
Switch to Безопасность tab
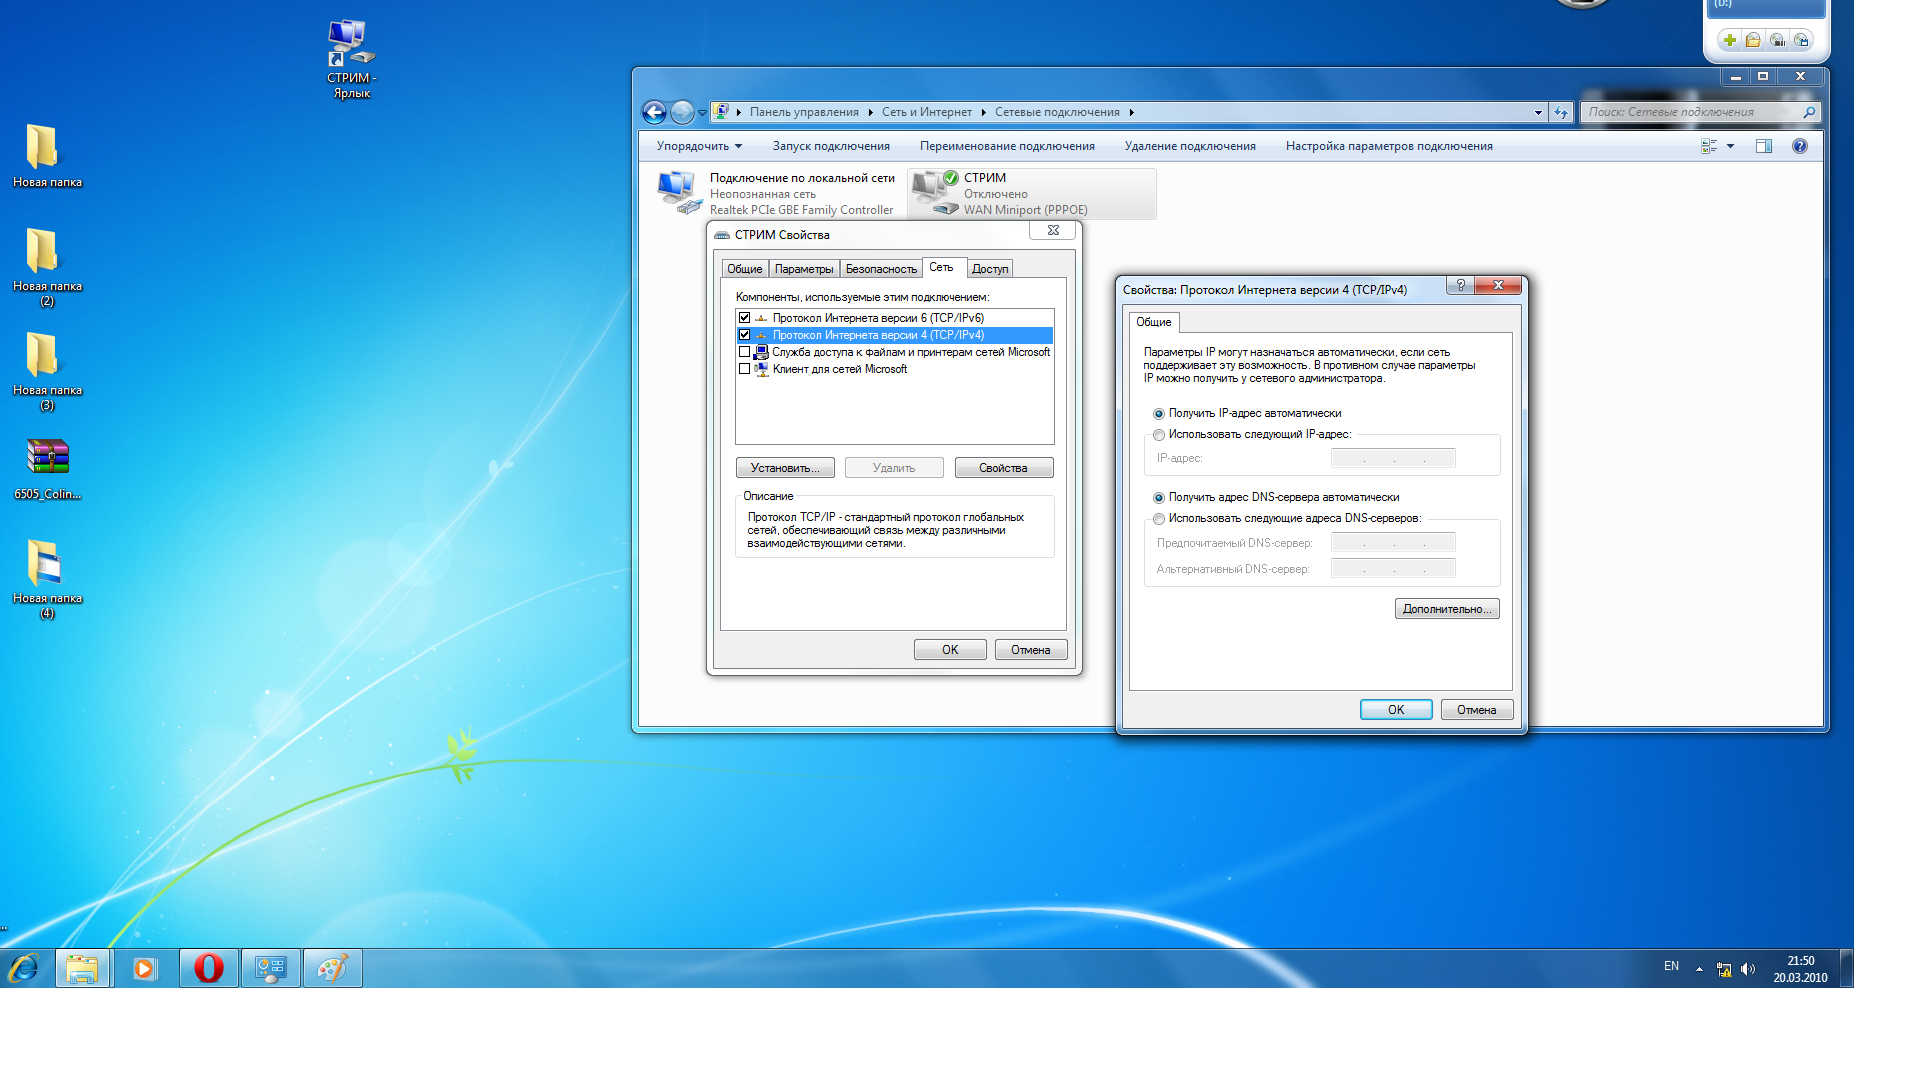881,269
